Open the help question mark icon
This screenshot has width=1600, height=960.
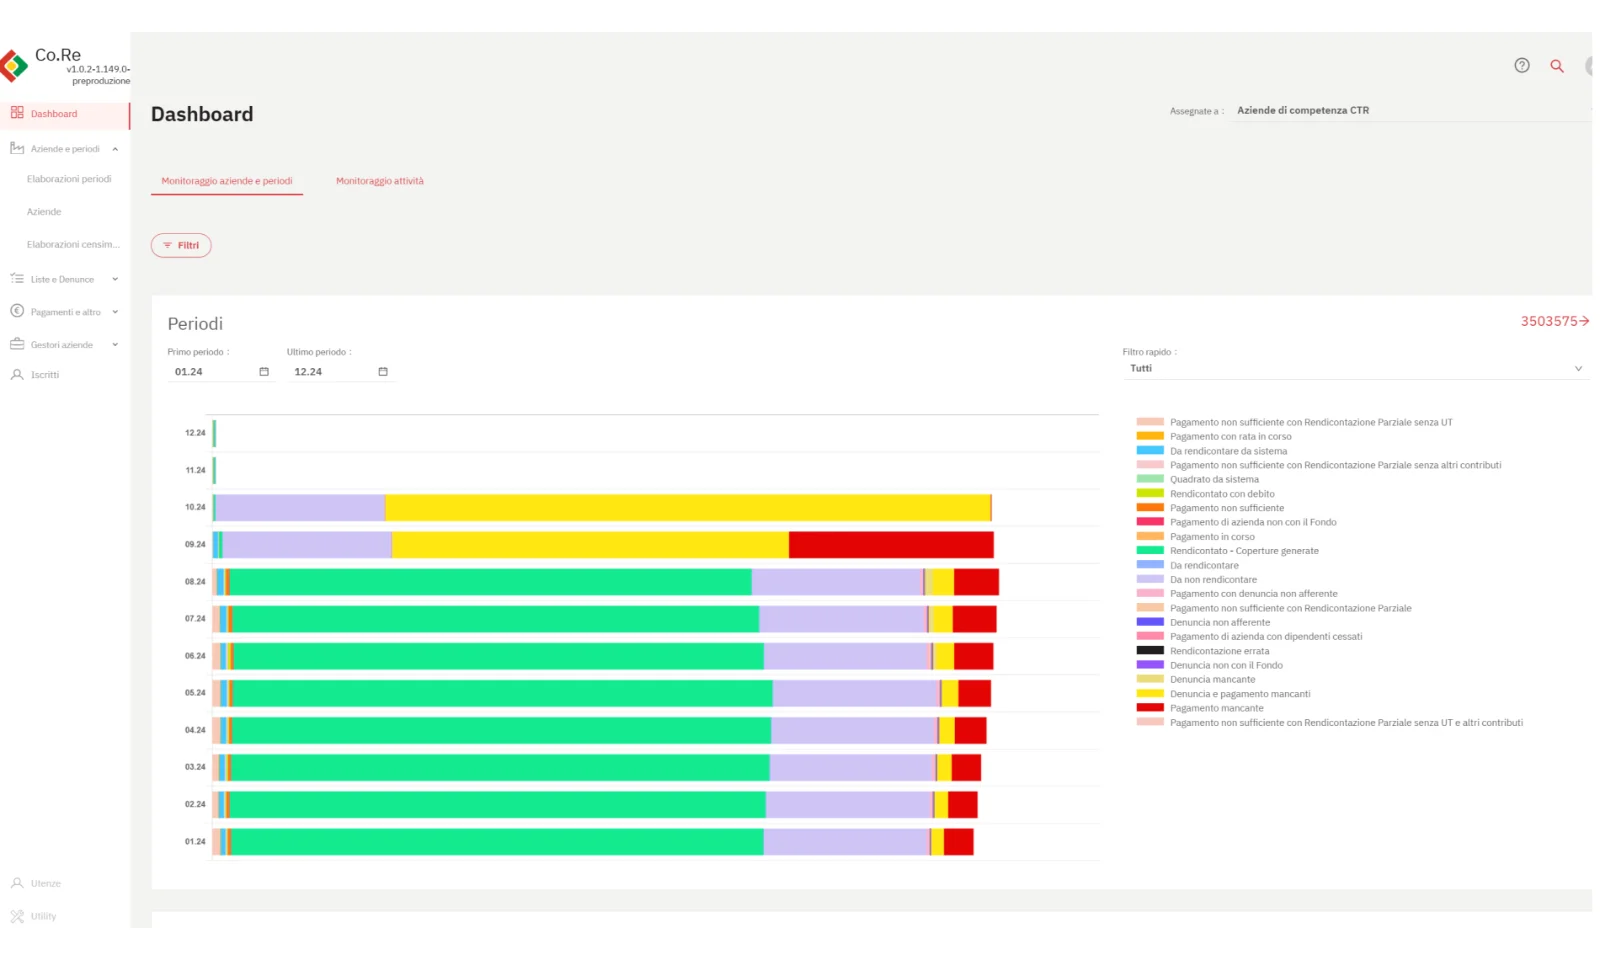(x=1521, y=66)
